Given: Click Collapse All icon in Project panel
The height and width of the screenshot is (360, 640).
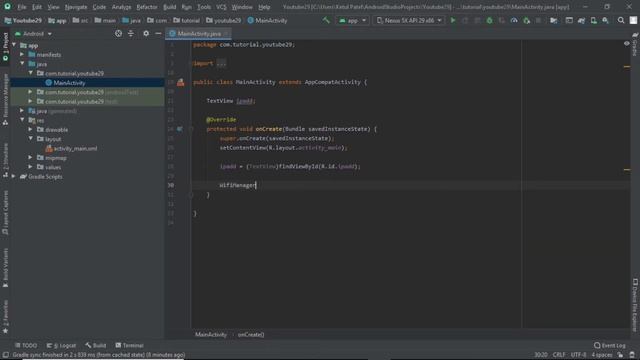Looking at the screenshot, I should [131, 33].
